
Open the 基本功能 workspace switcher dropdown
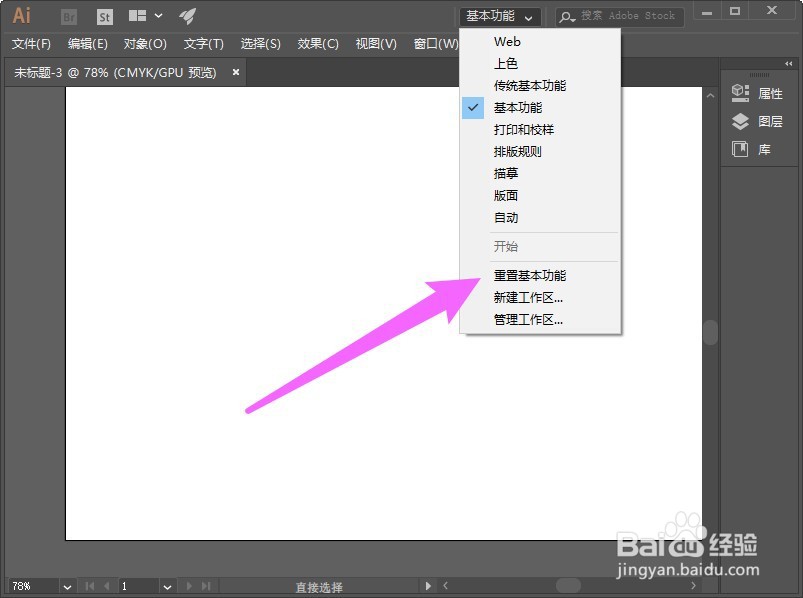pyautogui.click(x=499, y=16)
